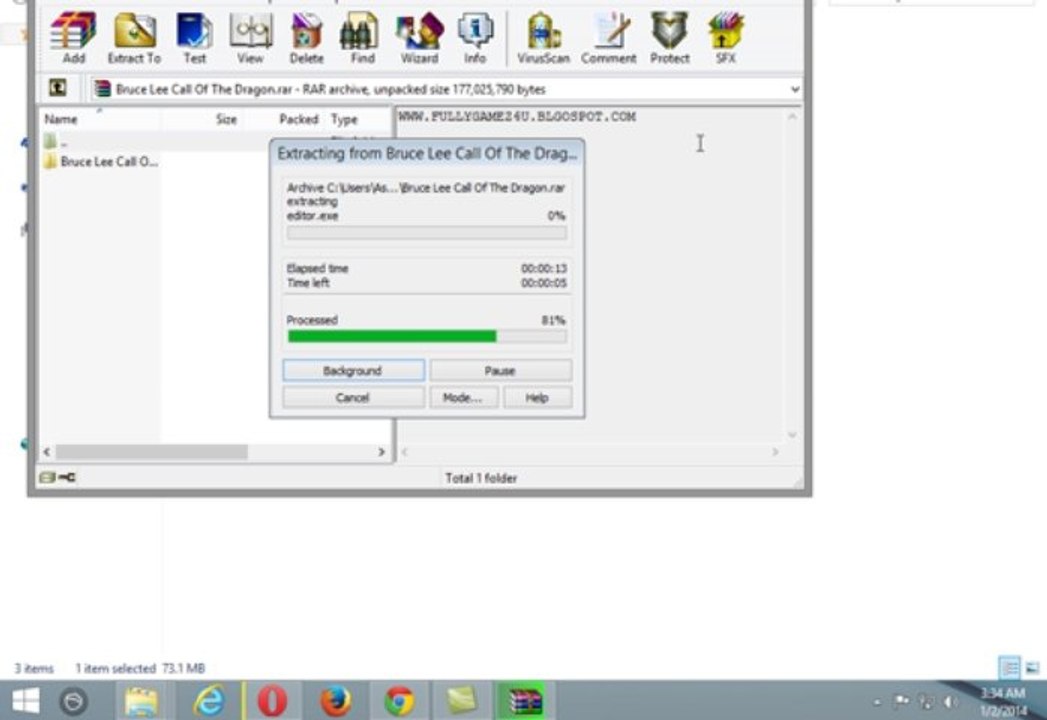Click the Delete toolbar icon
Viewport: 1047px width, 720px height.
[306, 38]
